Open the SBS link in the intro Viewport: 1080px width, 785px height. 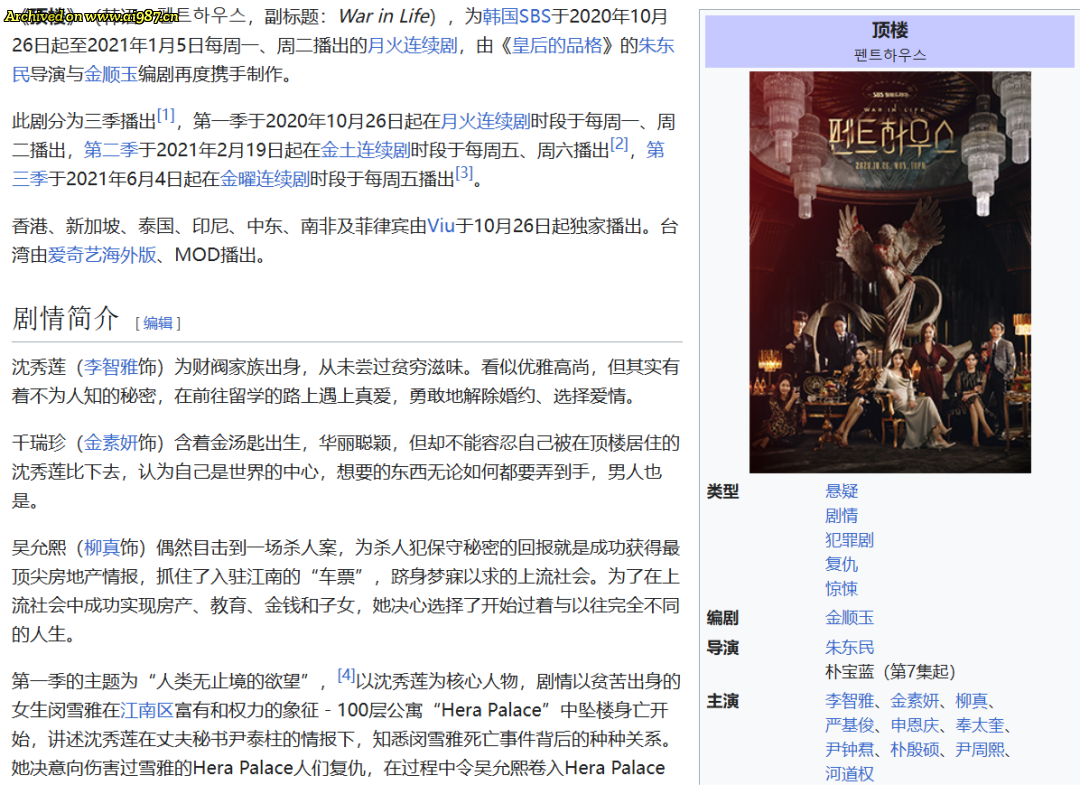point(535,16)
